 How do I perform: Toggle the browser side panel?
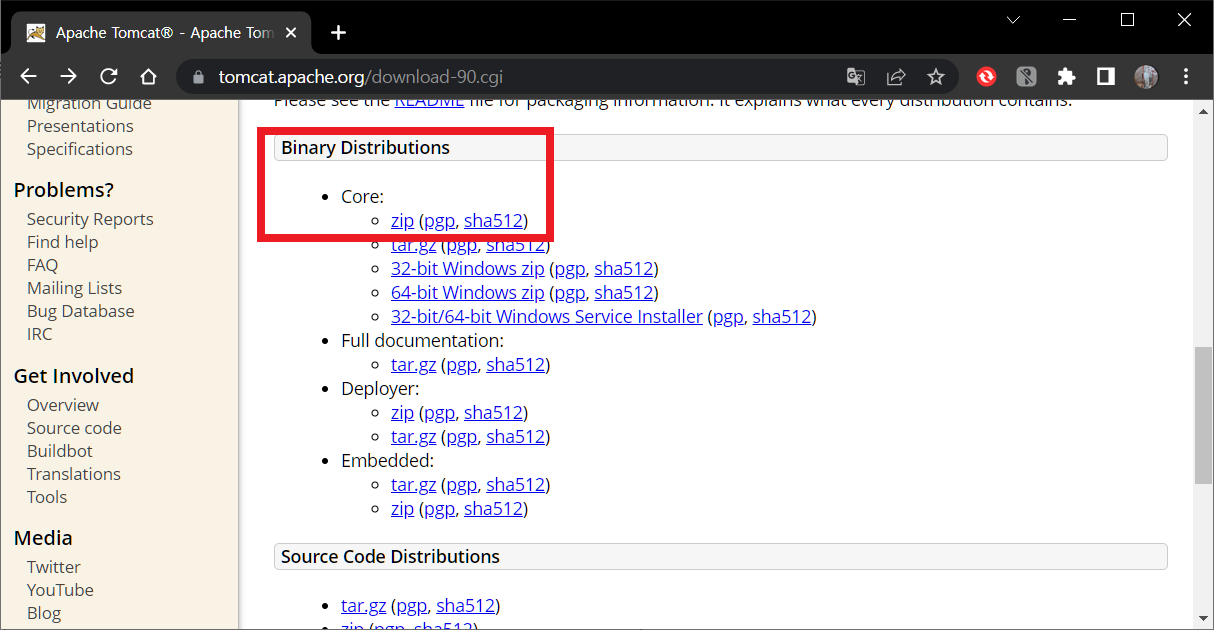click(x=1106, y=76)
